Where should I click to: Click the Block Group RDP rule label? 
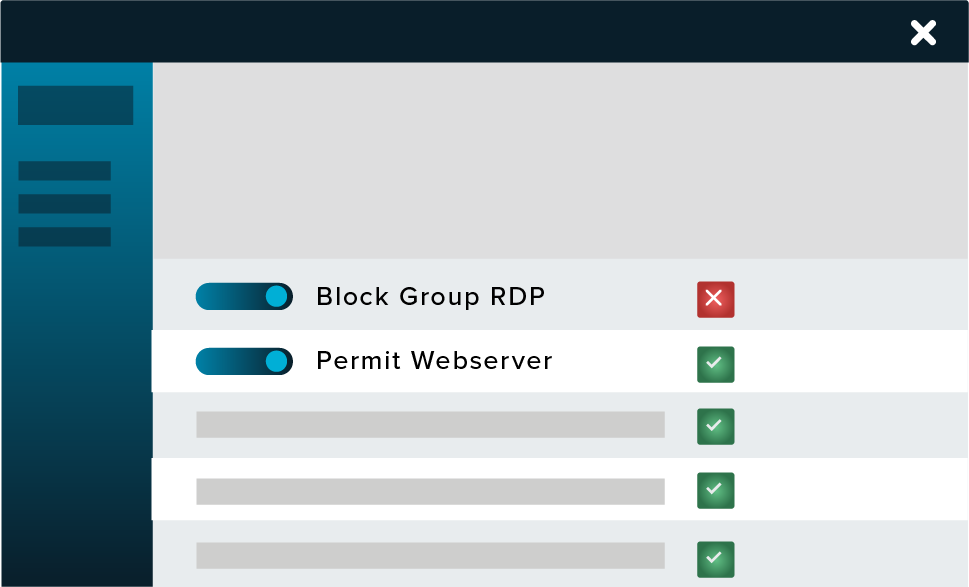coord(430,296)
